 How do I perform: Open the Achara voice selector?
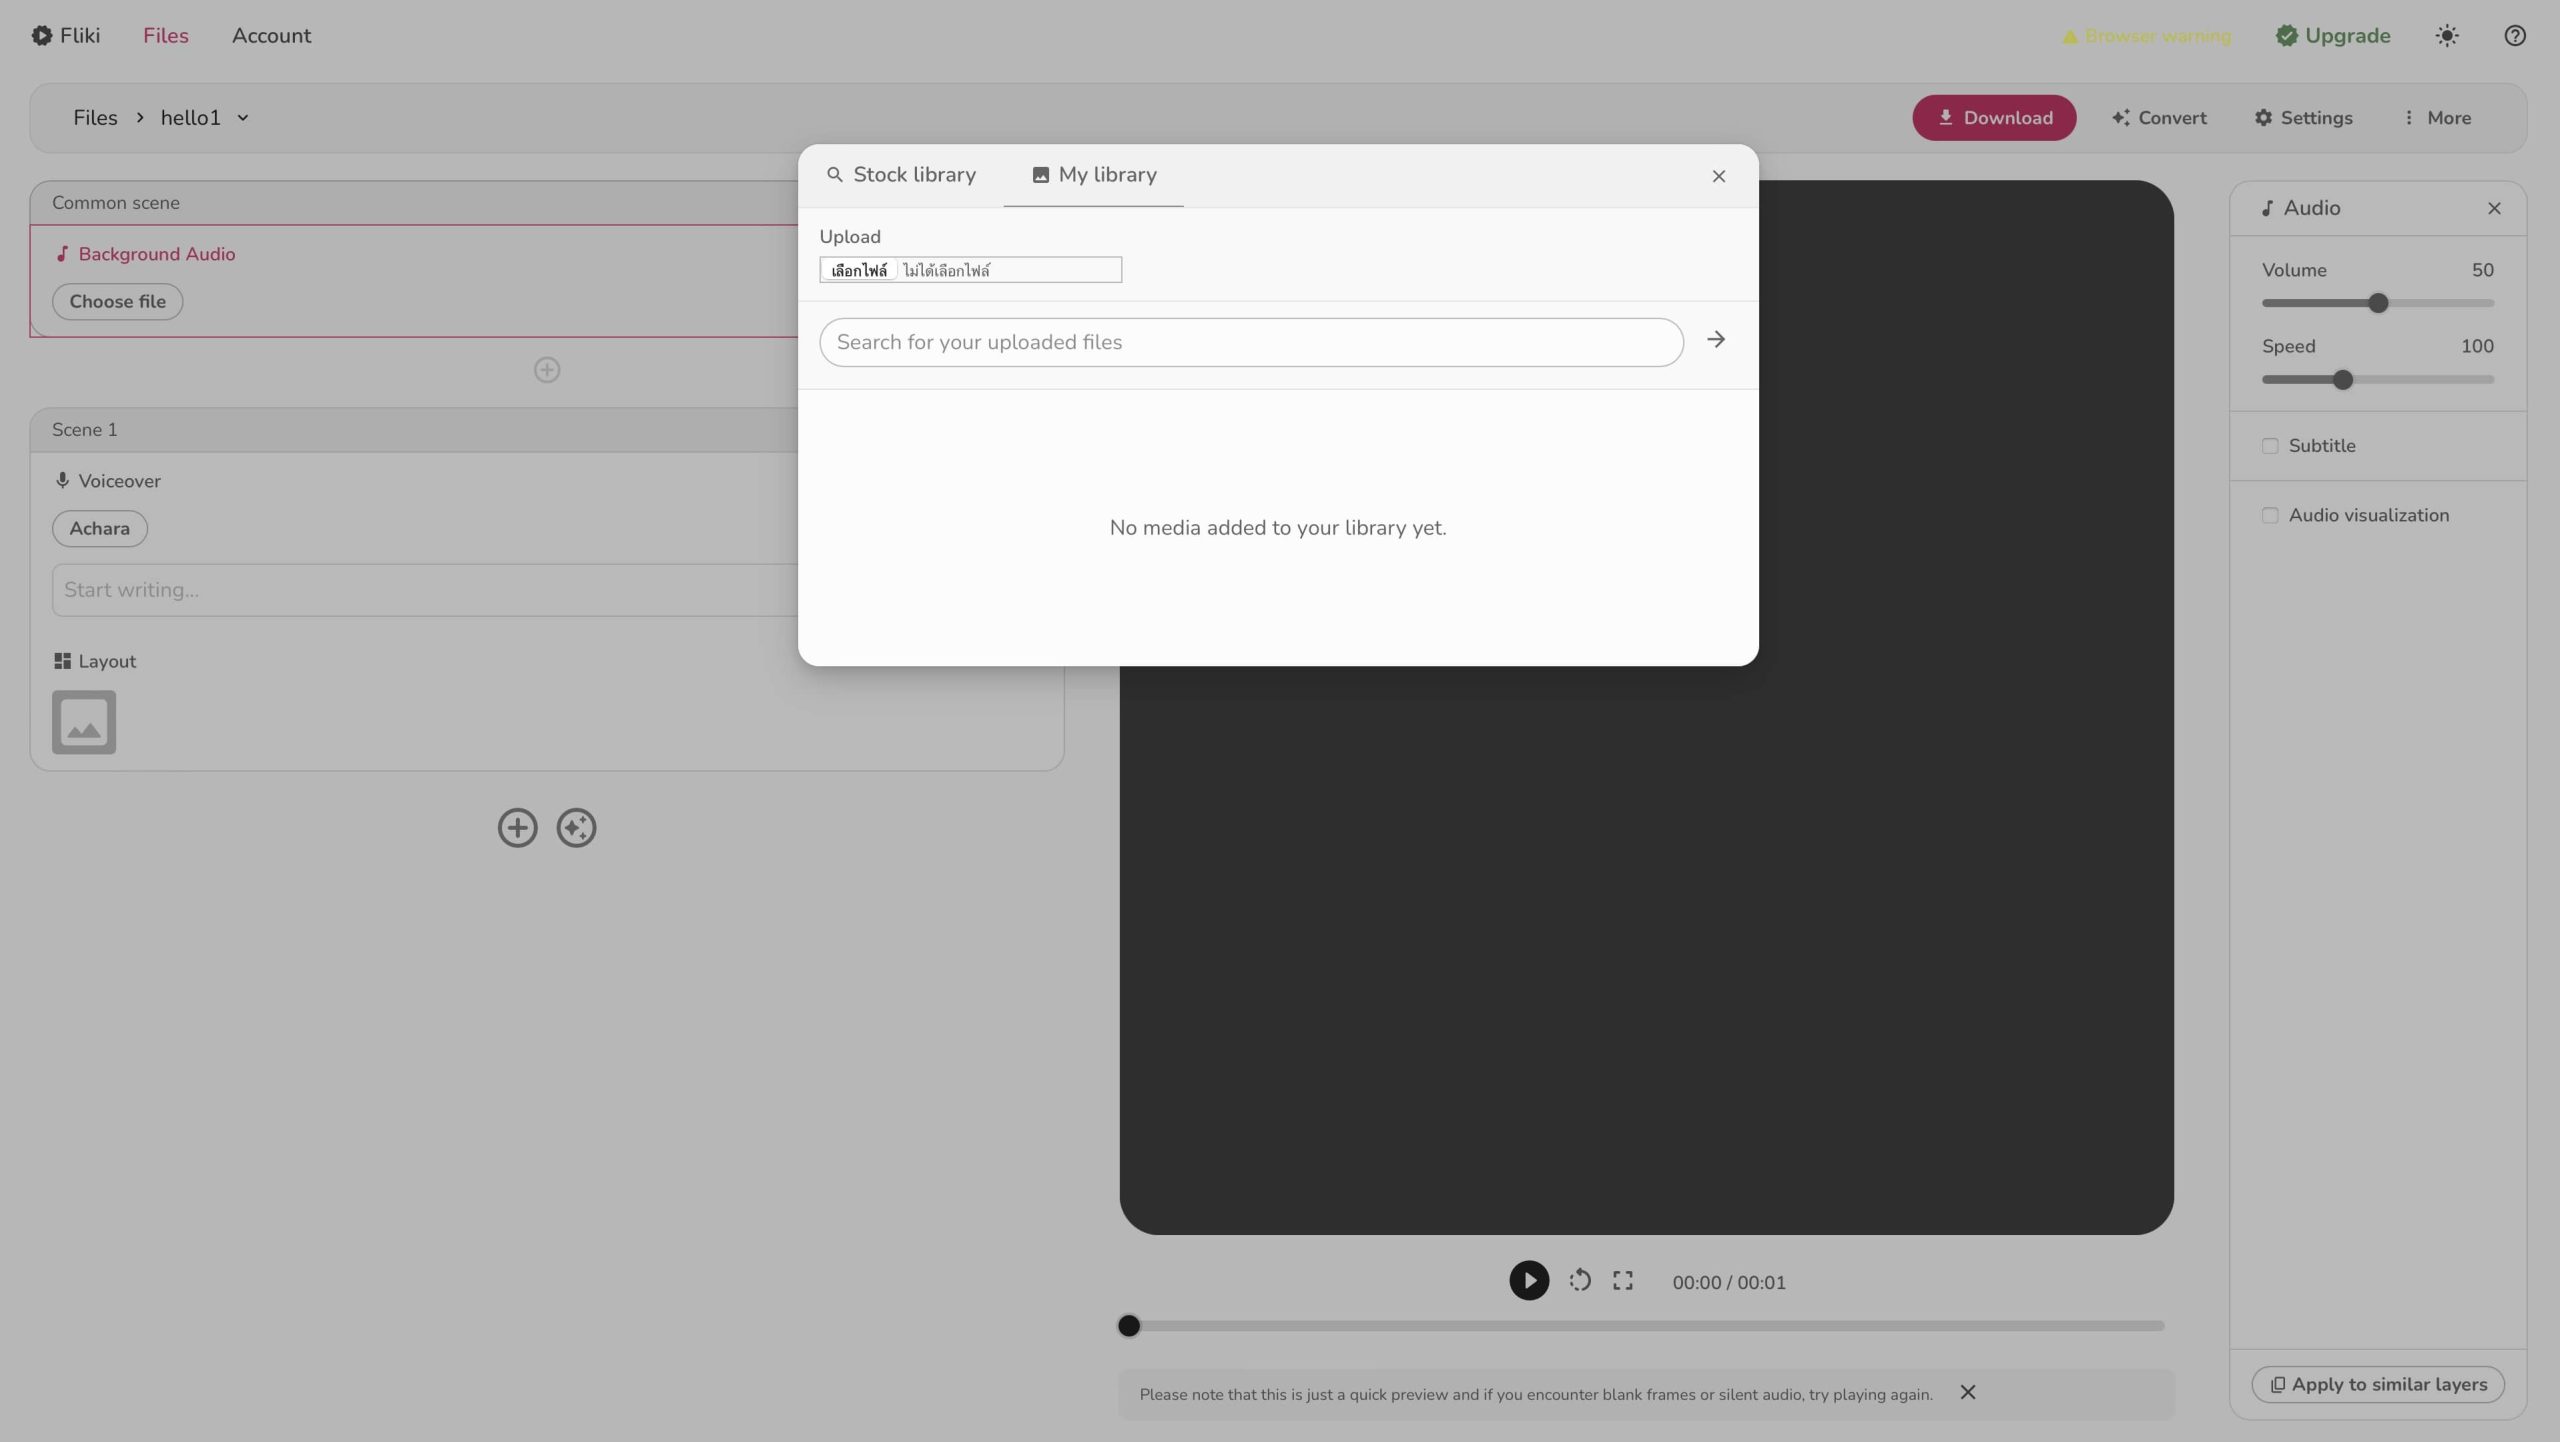[99, 529]
